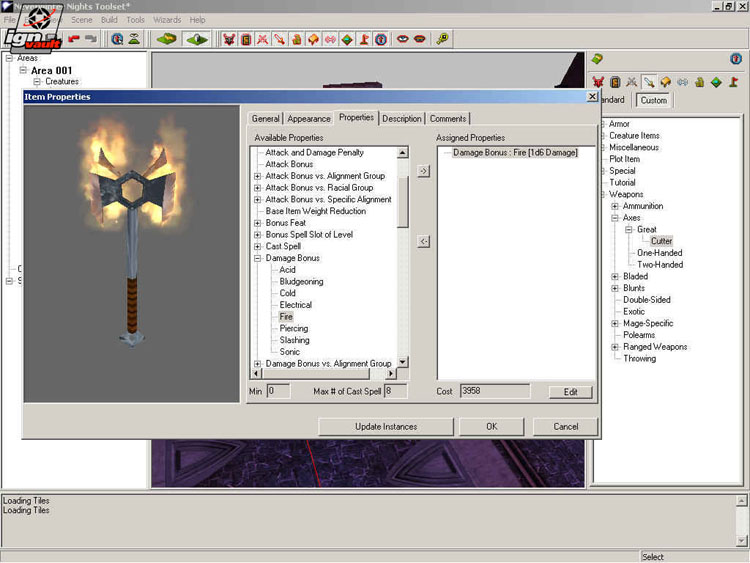Toggle placeables chest icon in the main toolbar
The height and width of the screenshot is (563, 750).
pos(313,39)
